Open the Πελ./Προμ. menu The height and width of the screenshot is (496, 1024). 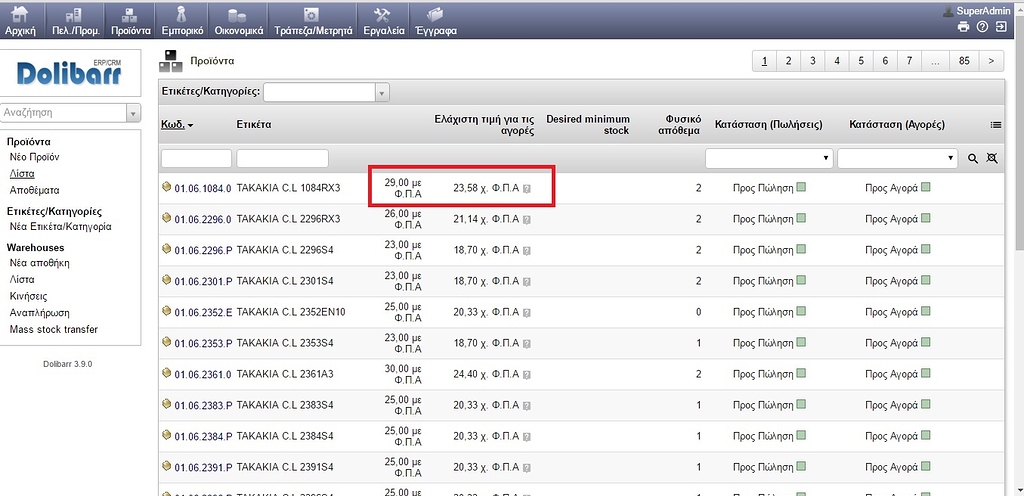75,20
